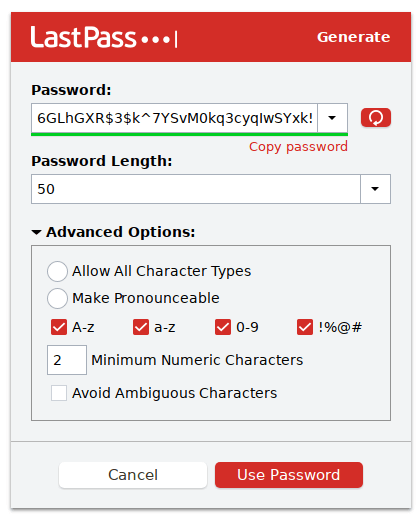
Task: Click the Minimum Numeric Characters input box
Action: pyautogui.click(x=67, y=360)
